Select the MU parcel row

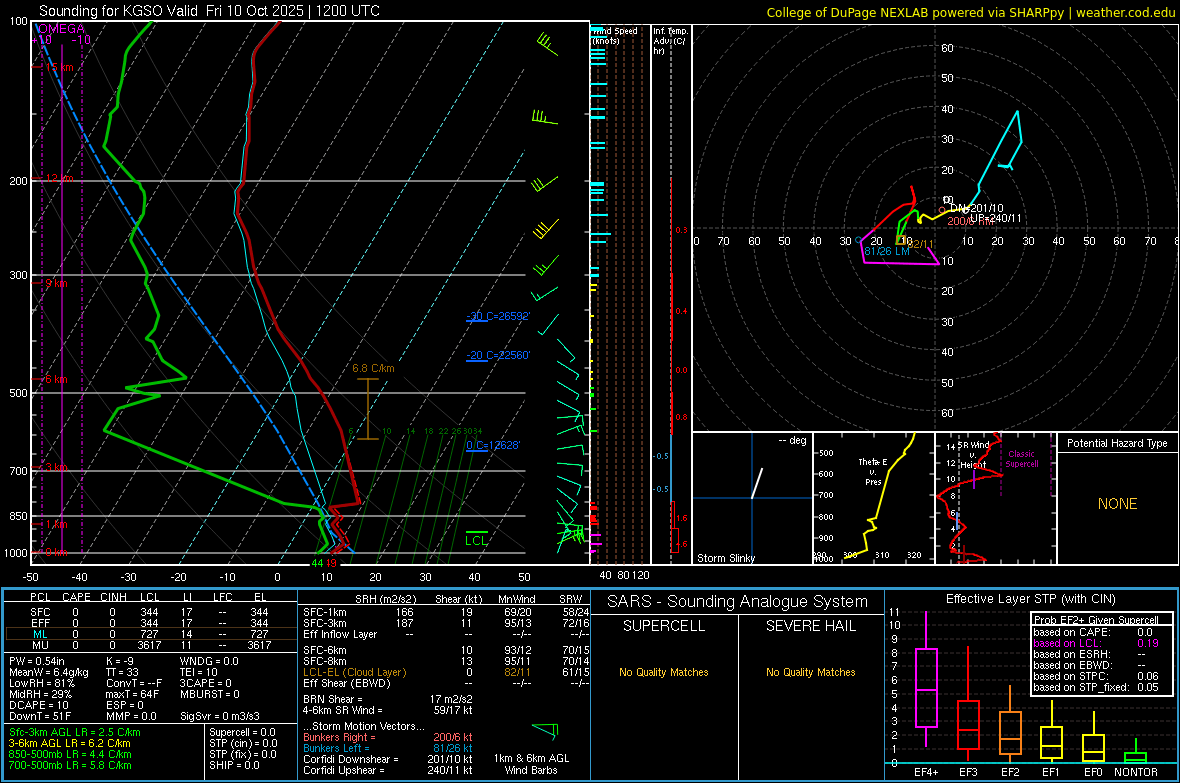(151, 645)
